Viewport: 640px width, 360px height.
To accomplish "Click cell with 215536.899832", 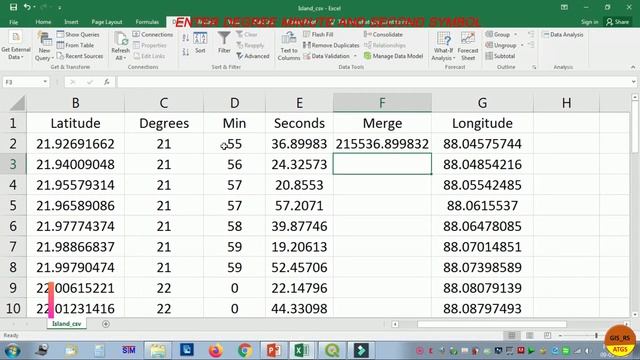I will (382, 144).
